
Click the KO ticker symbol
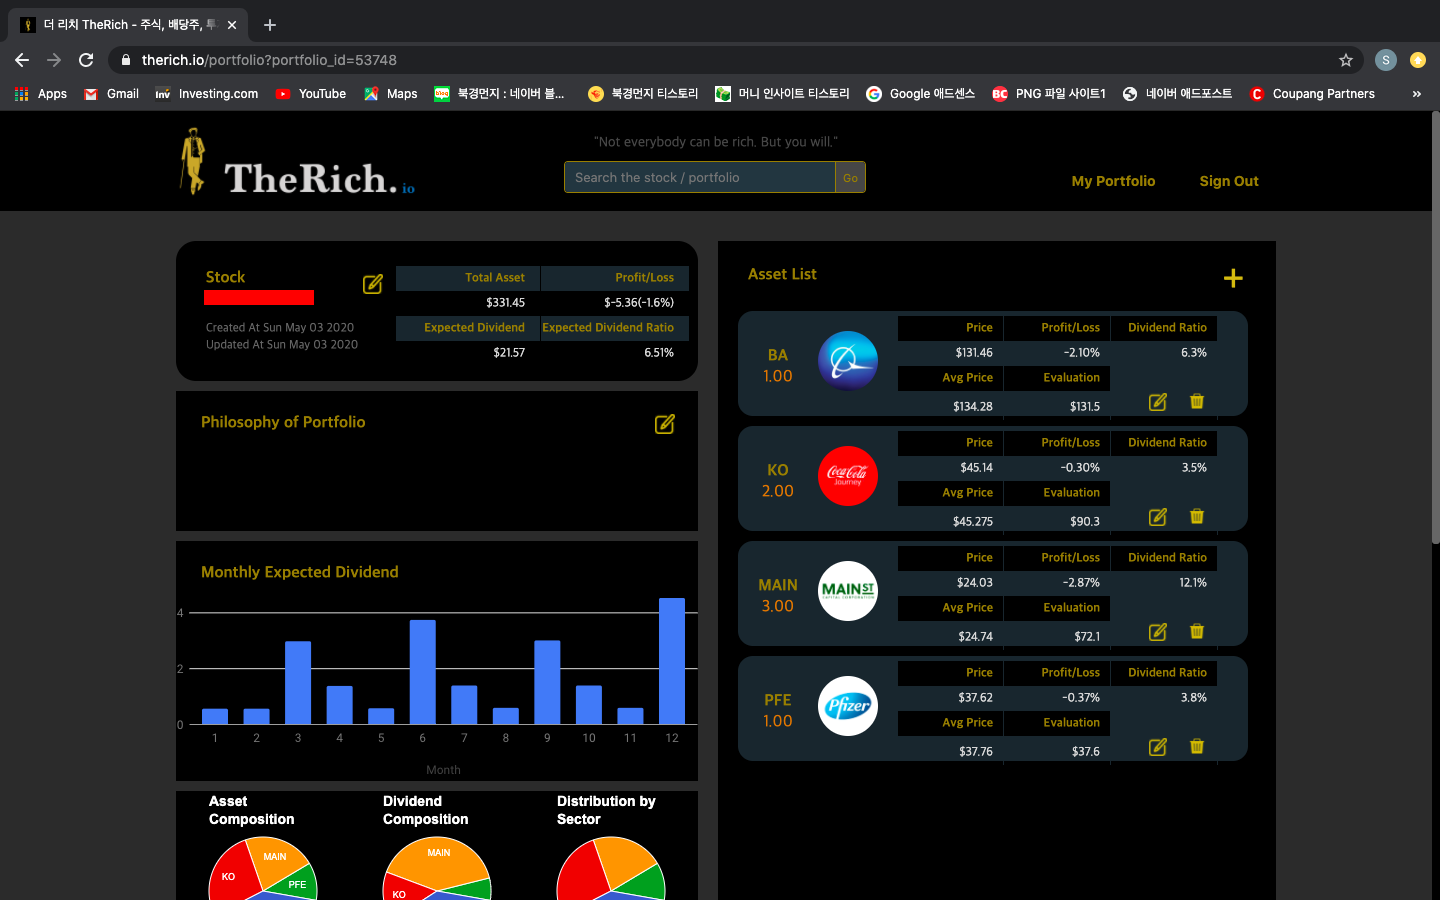coord(778,470)
